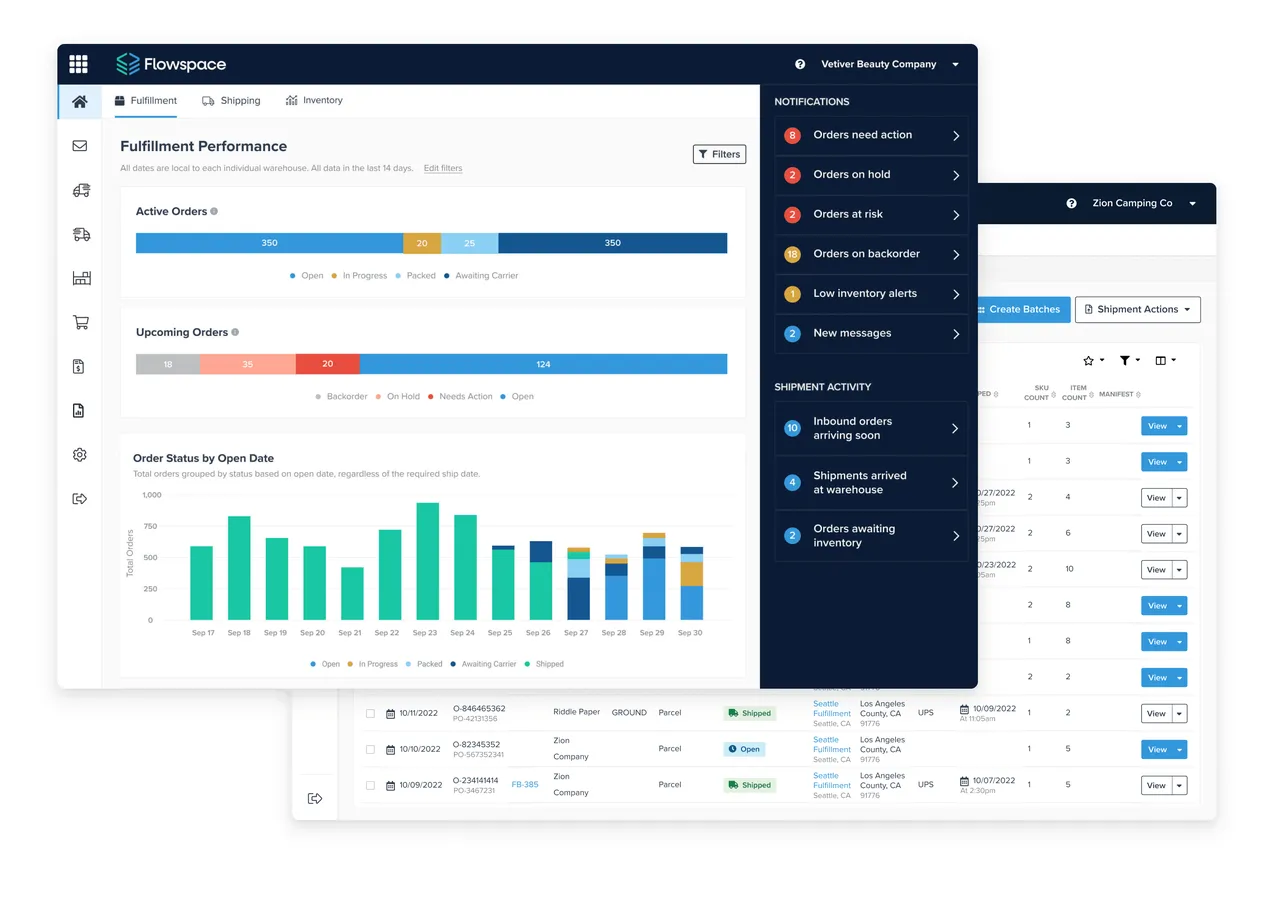1280x903 pixels.
Task: Click the Open status badge in the 10/10/2022 row
Action: click(744, 749)
